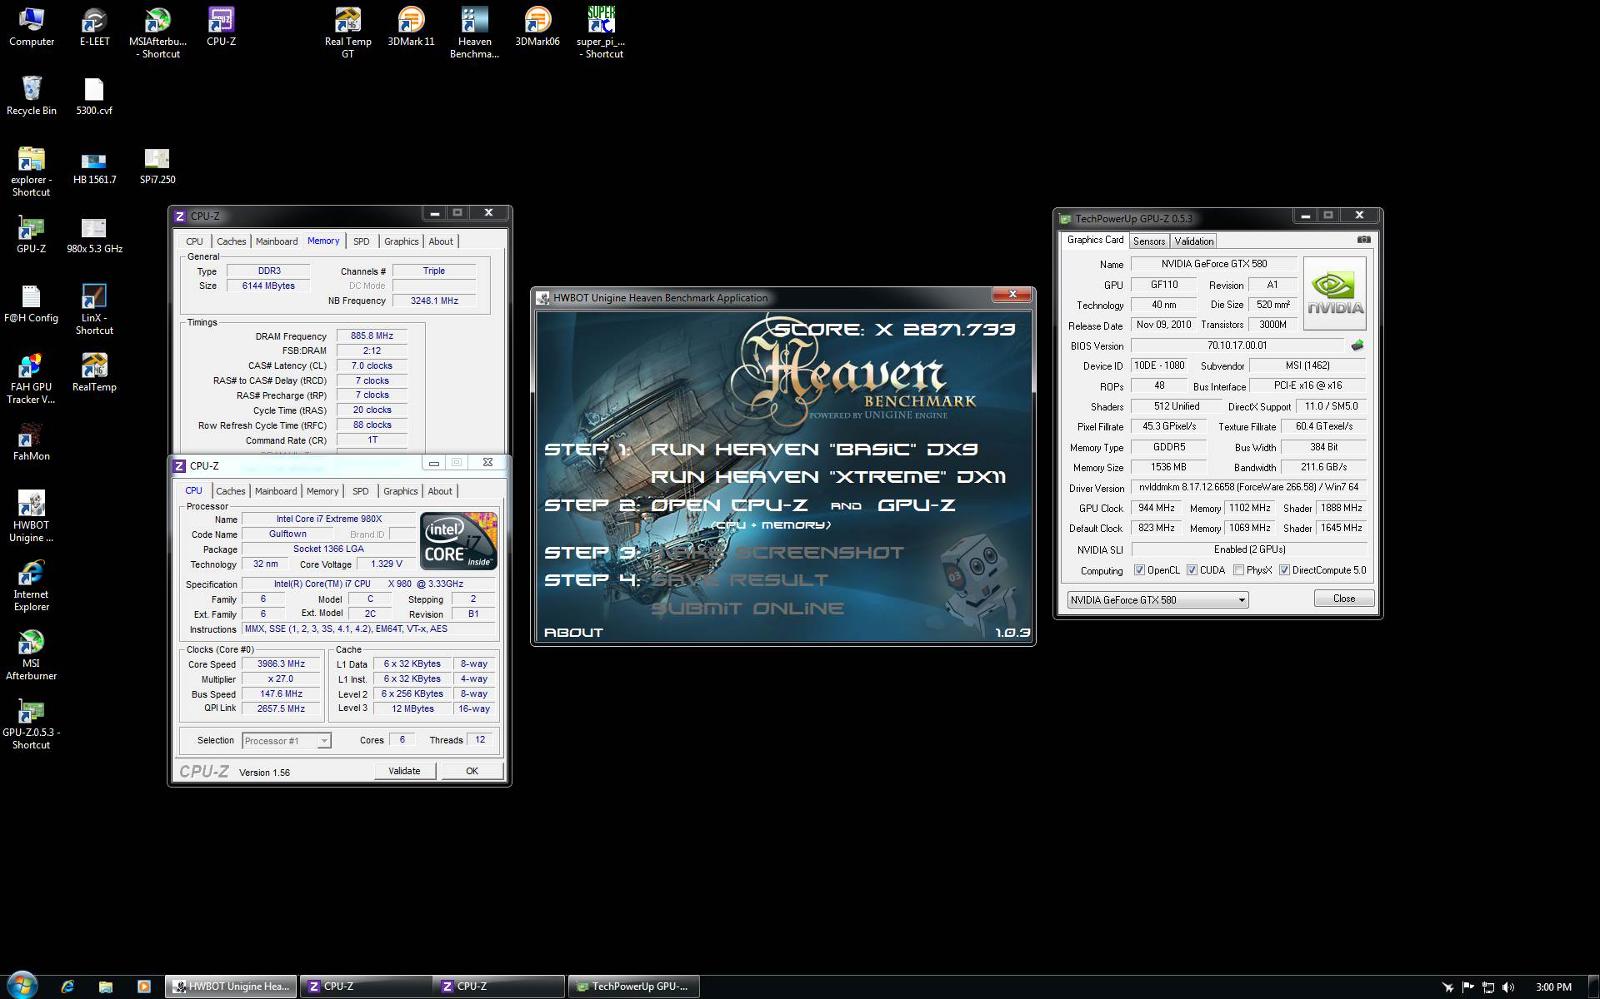This screenshot has width=1600, height=999.
Task: Select the Heaven Benchmark desktop icon
Action: click(474, 33)
